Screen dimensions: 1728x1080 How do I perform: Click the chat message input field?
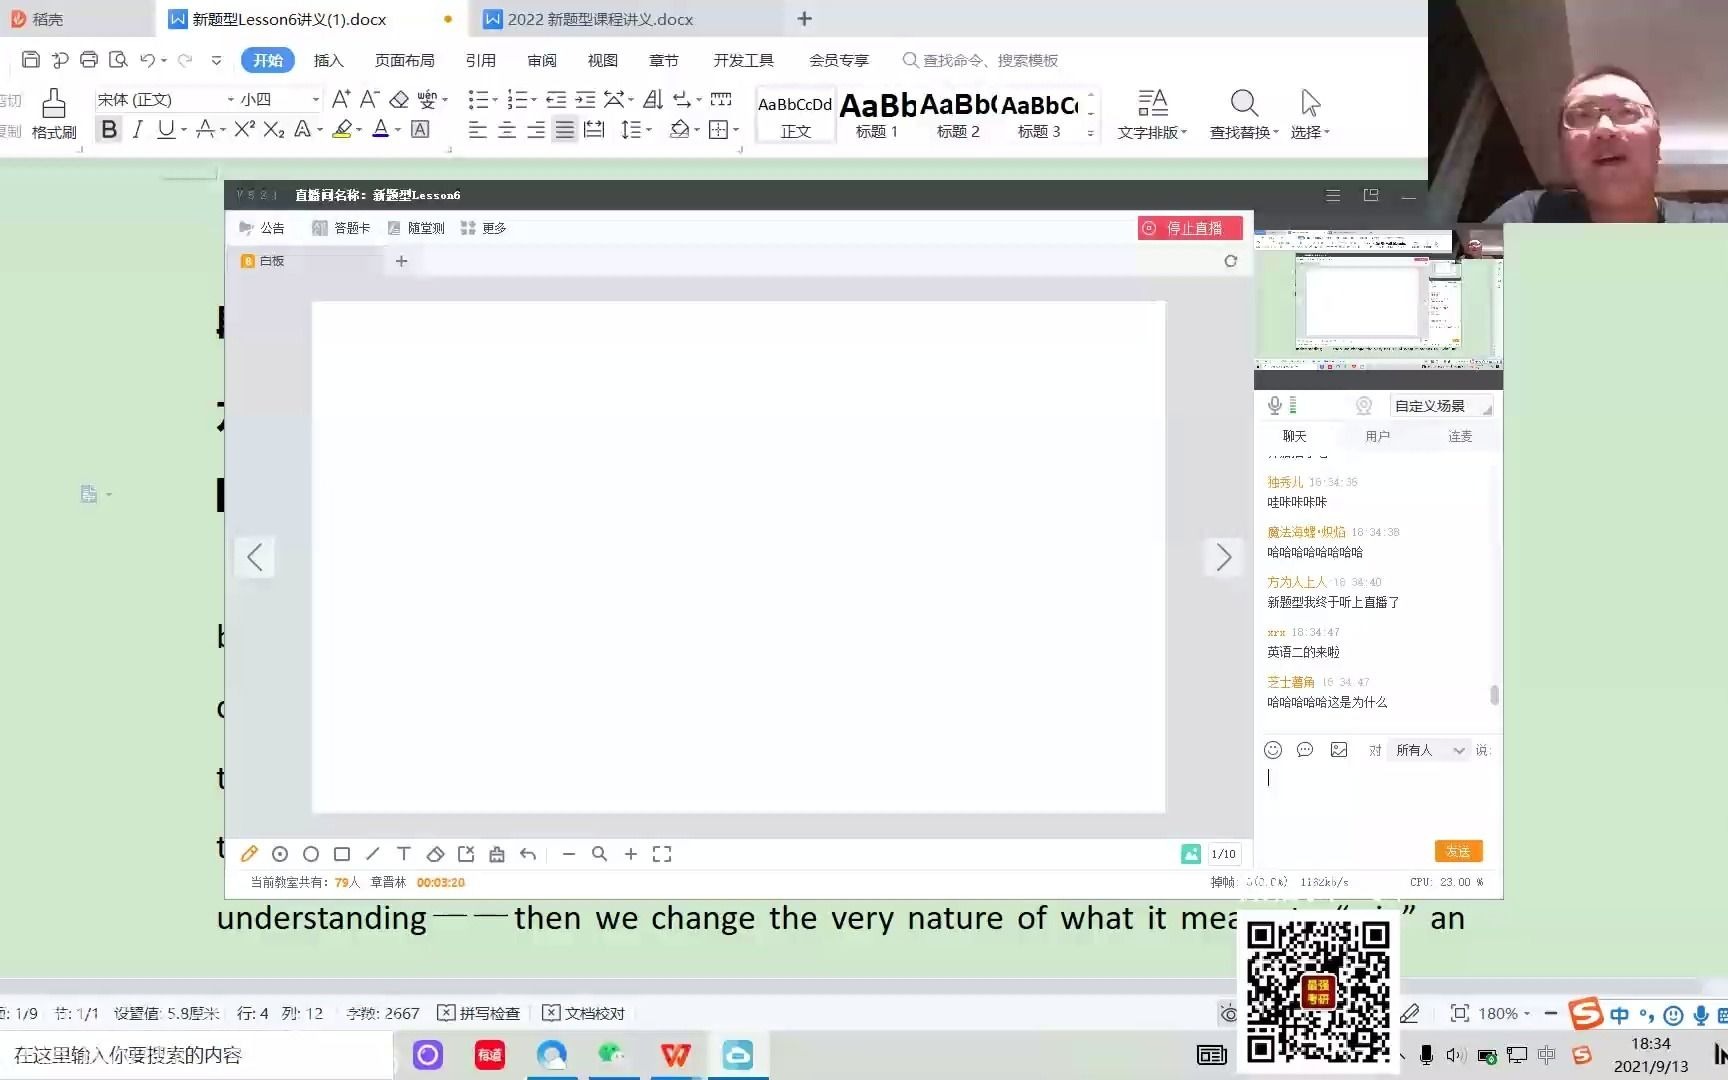(1378, 798)
